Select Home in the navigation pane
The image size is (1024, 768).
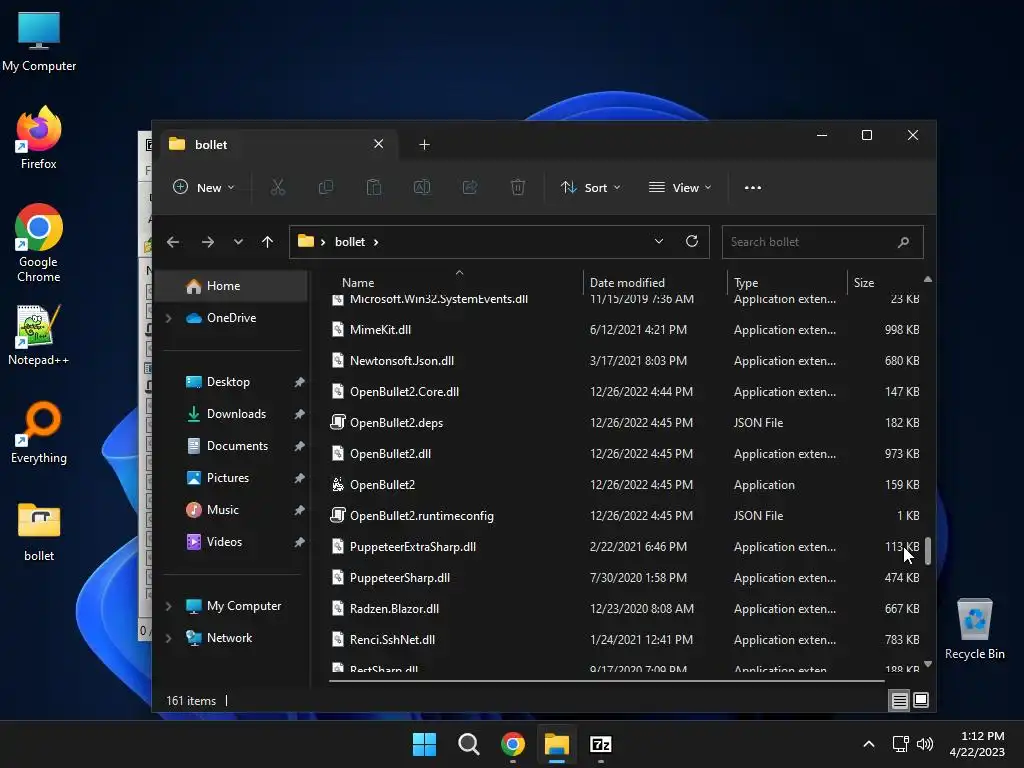231,286
